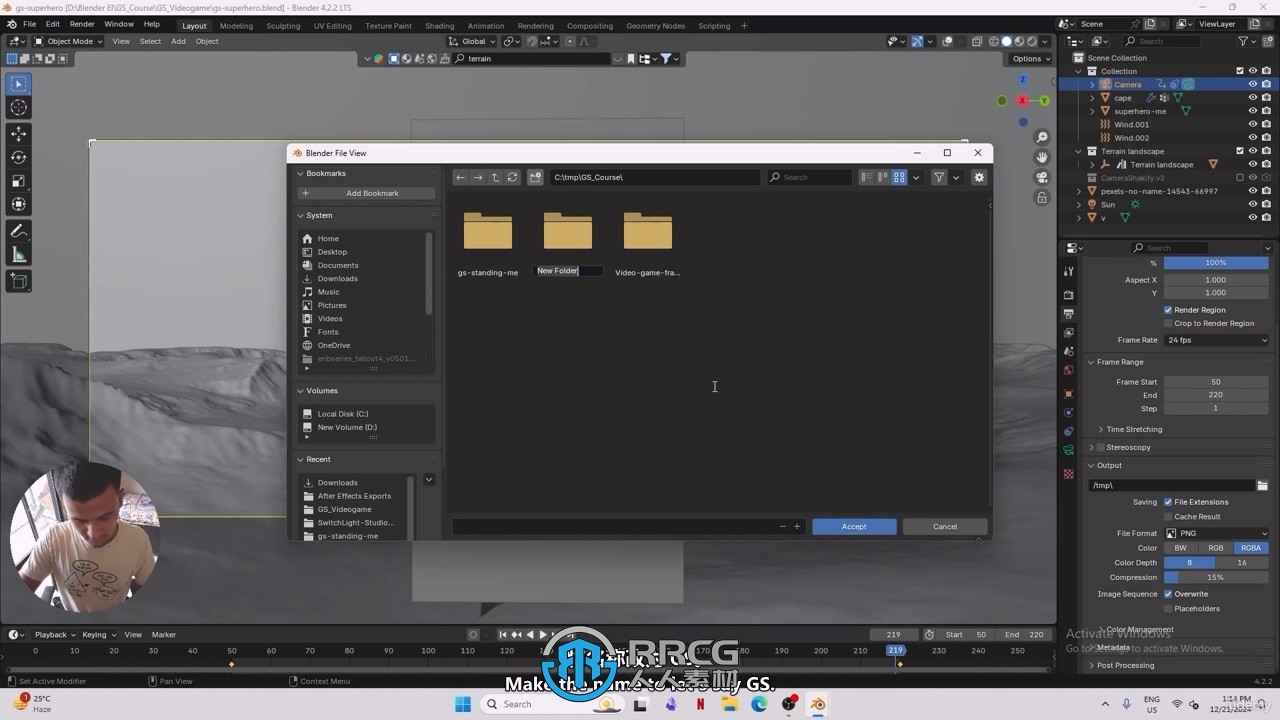Open Local Disk (C:) volume
This screenshot has height=720, width=1280.
click(x=343, y=414)
